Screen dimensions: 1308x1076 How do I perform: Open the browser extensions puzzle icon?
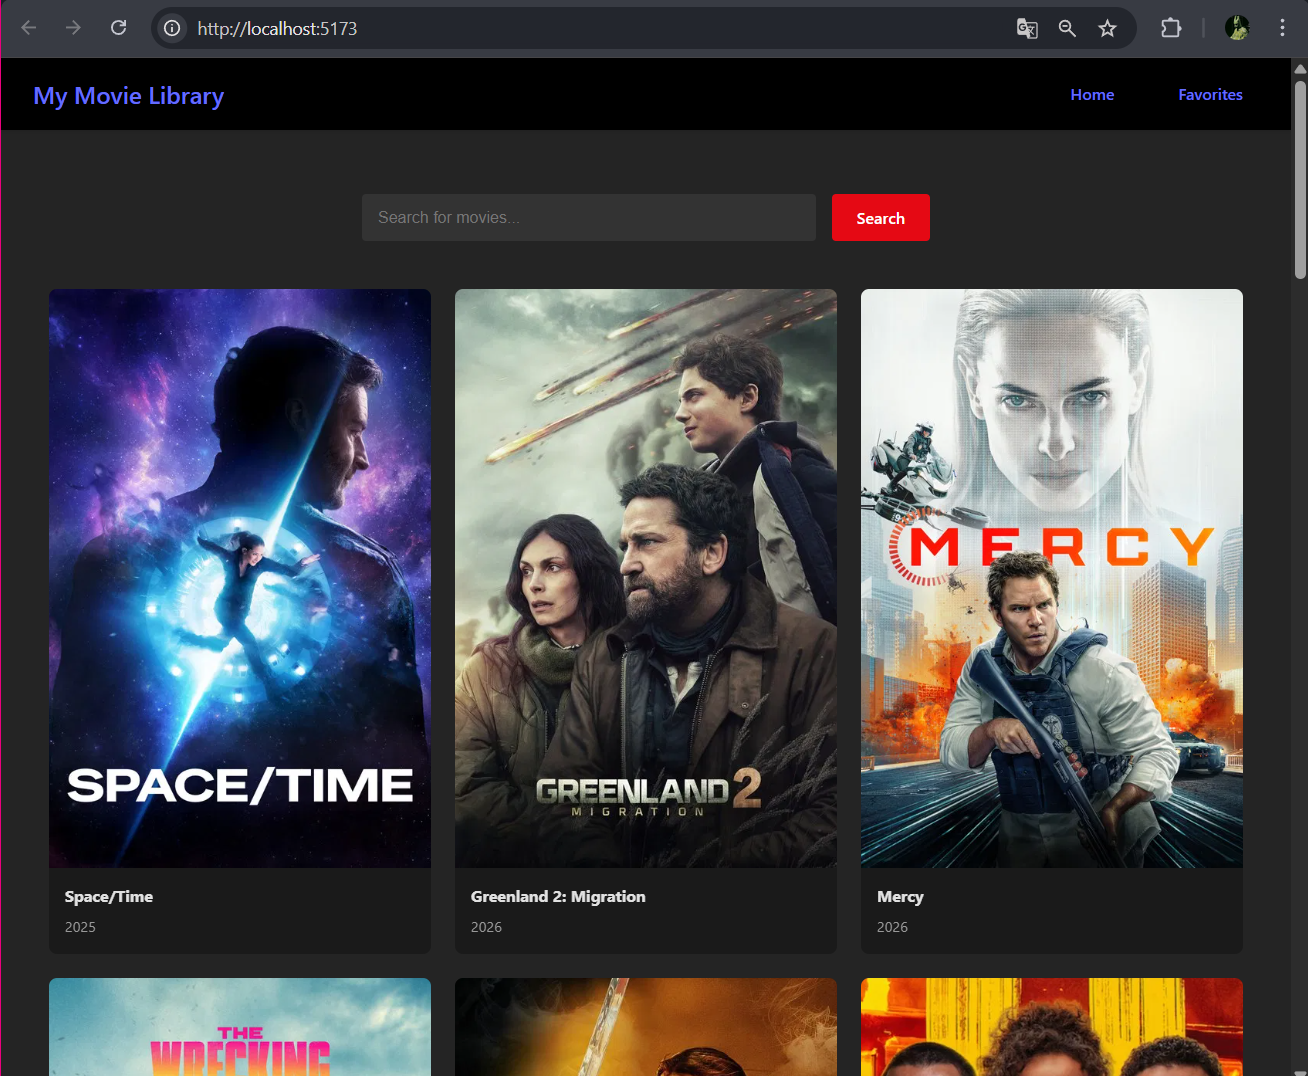(1171, 28)
